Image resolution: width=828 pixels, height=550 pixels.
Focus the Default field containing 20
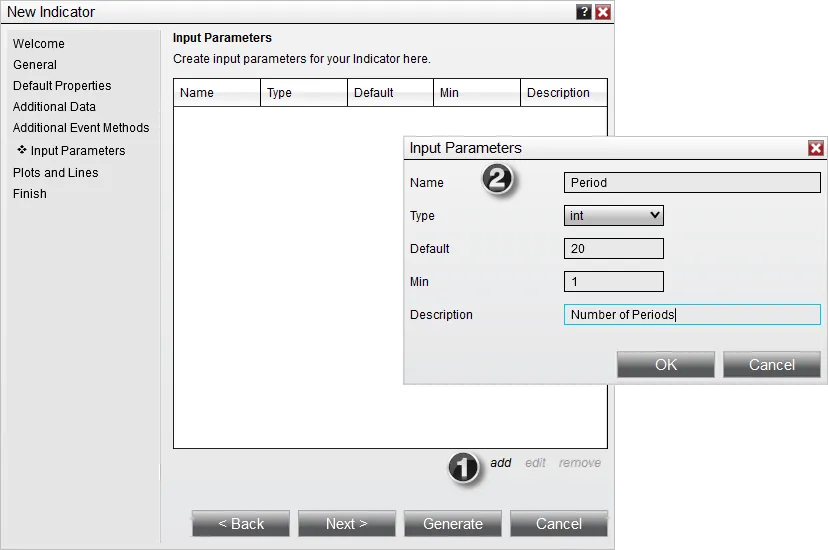(x=614, y=249)
